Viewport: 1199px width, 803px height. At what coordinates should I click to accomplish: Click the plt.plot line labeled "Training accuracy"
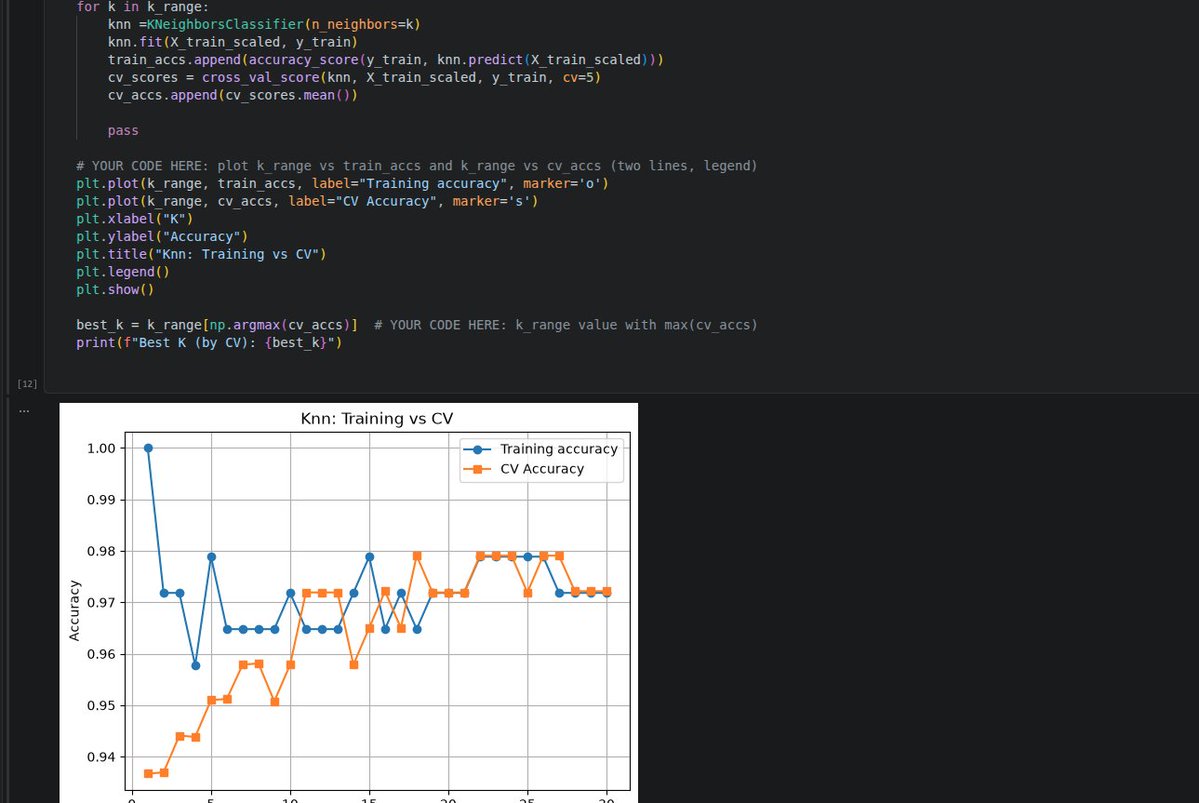pyautogui.click(x=343, y=184)
